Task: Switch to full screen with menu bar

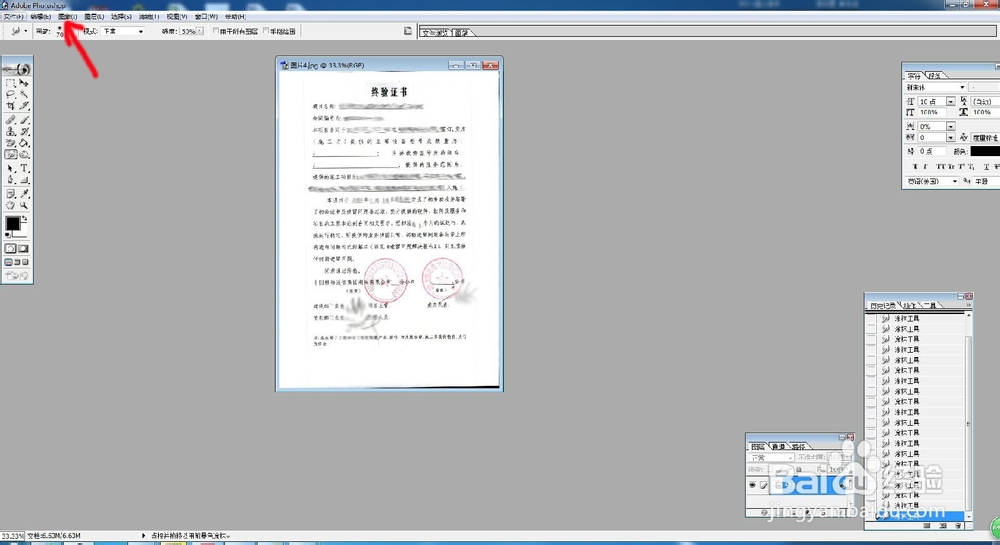Action: [17, 262]
